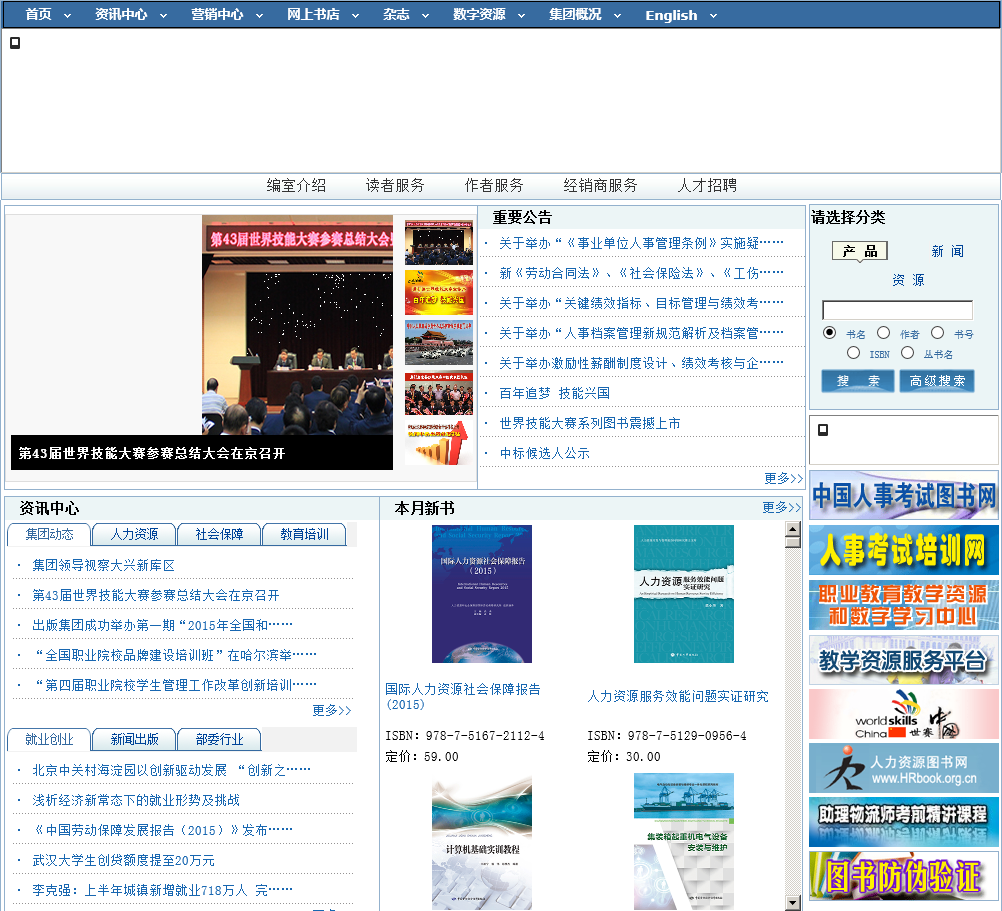Viewport: 1002px width, 911px height.
Task: Click 更多>> under 重要公告
Action: point(783,478)
